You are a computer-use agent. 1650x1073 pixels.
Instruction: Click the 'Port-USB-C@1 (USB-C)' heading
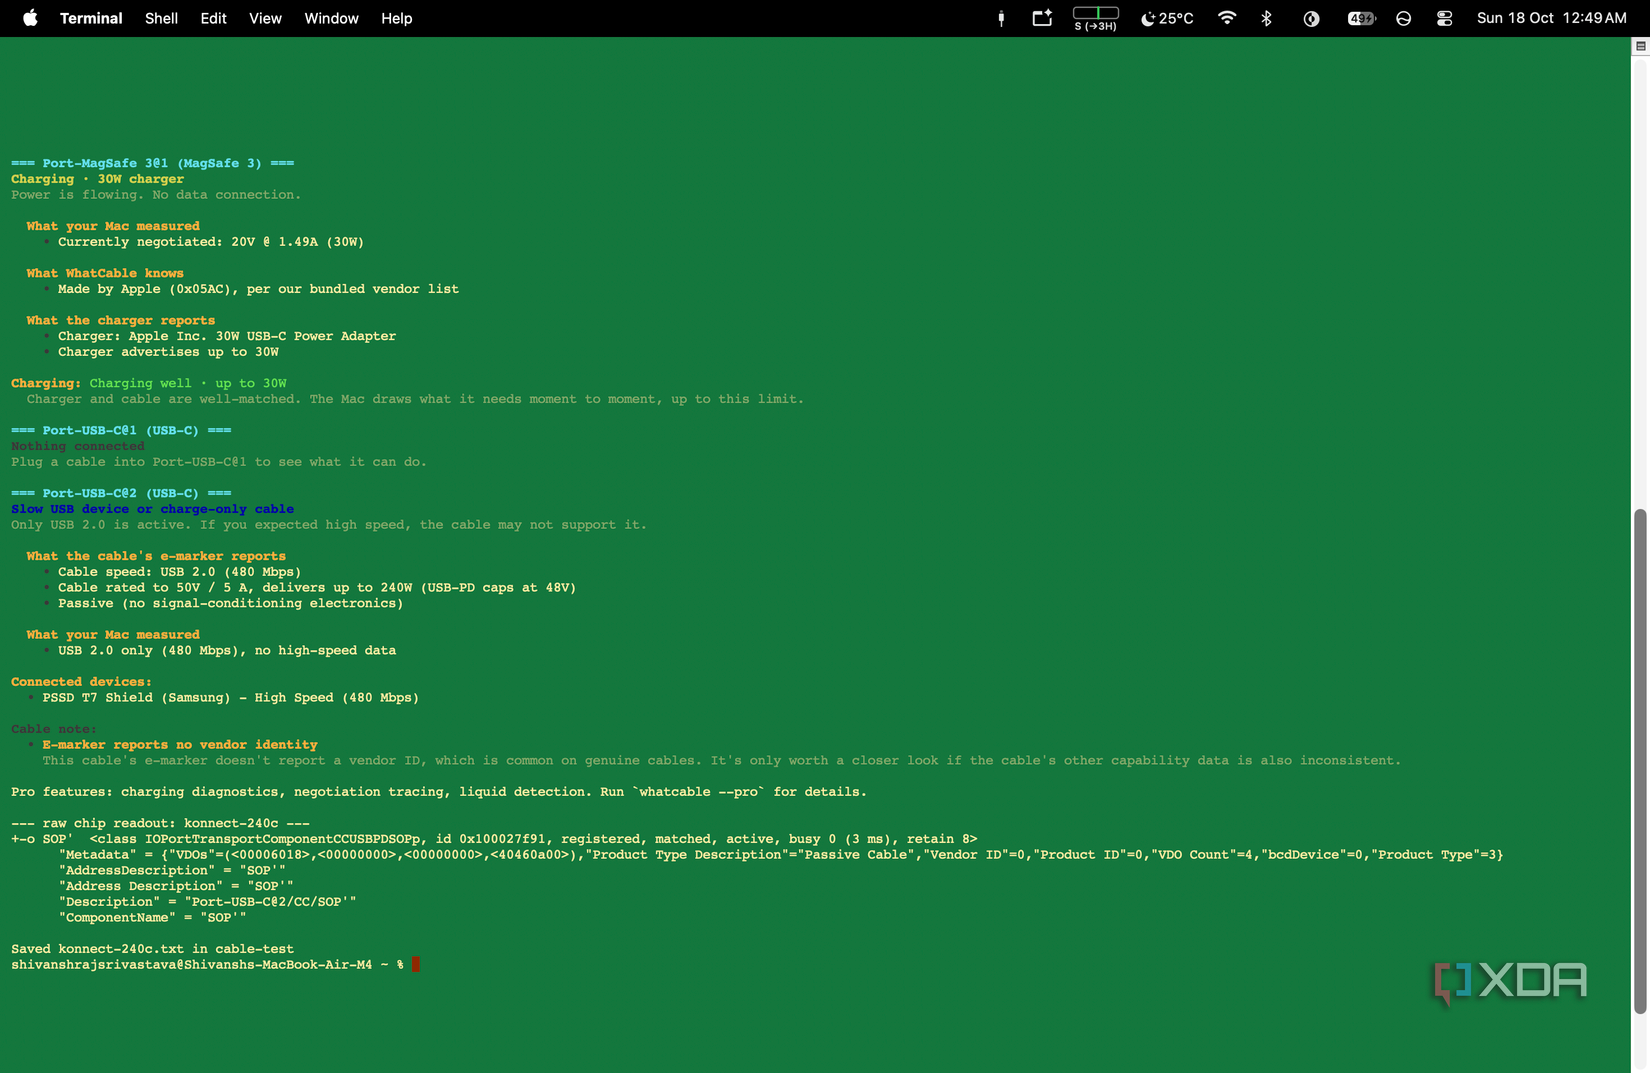[121, 430]
